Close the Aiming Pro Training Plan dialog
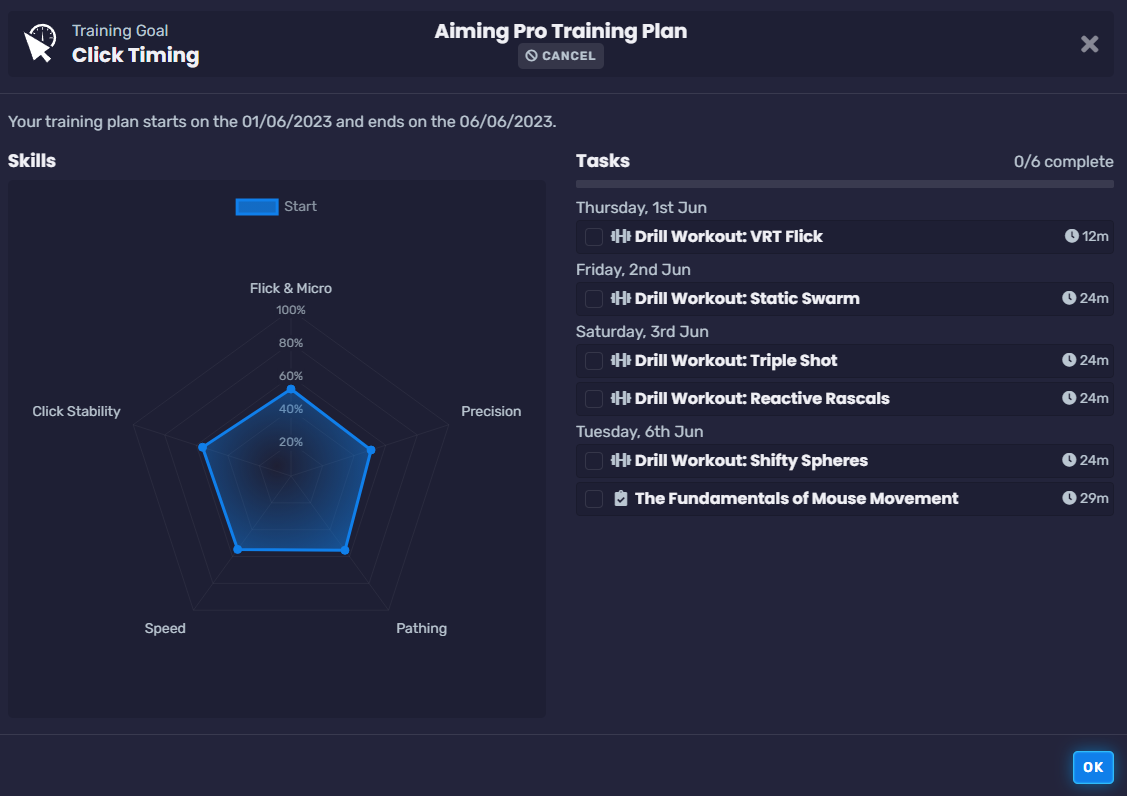1127x796 pixels. (x=1089, y=43)
